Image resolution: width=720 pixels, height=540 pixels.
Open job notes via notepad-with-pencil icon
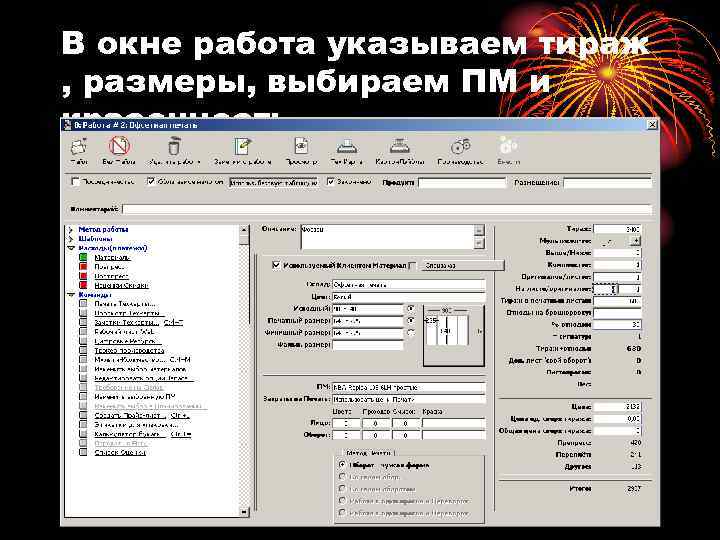click(x=242, y=146)
